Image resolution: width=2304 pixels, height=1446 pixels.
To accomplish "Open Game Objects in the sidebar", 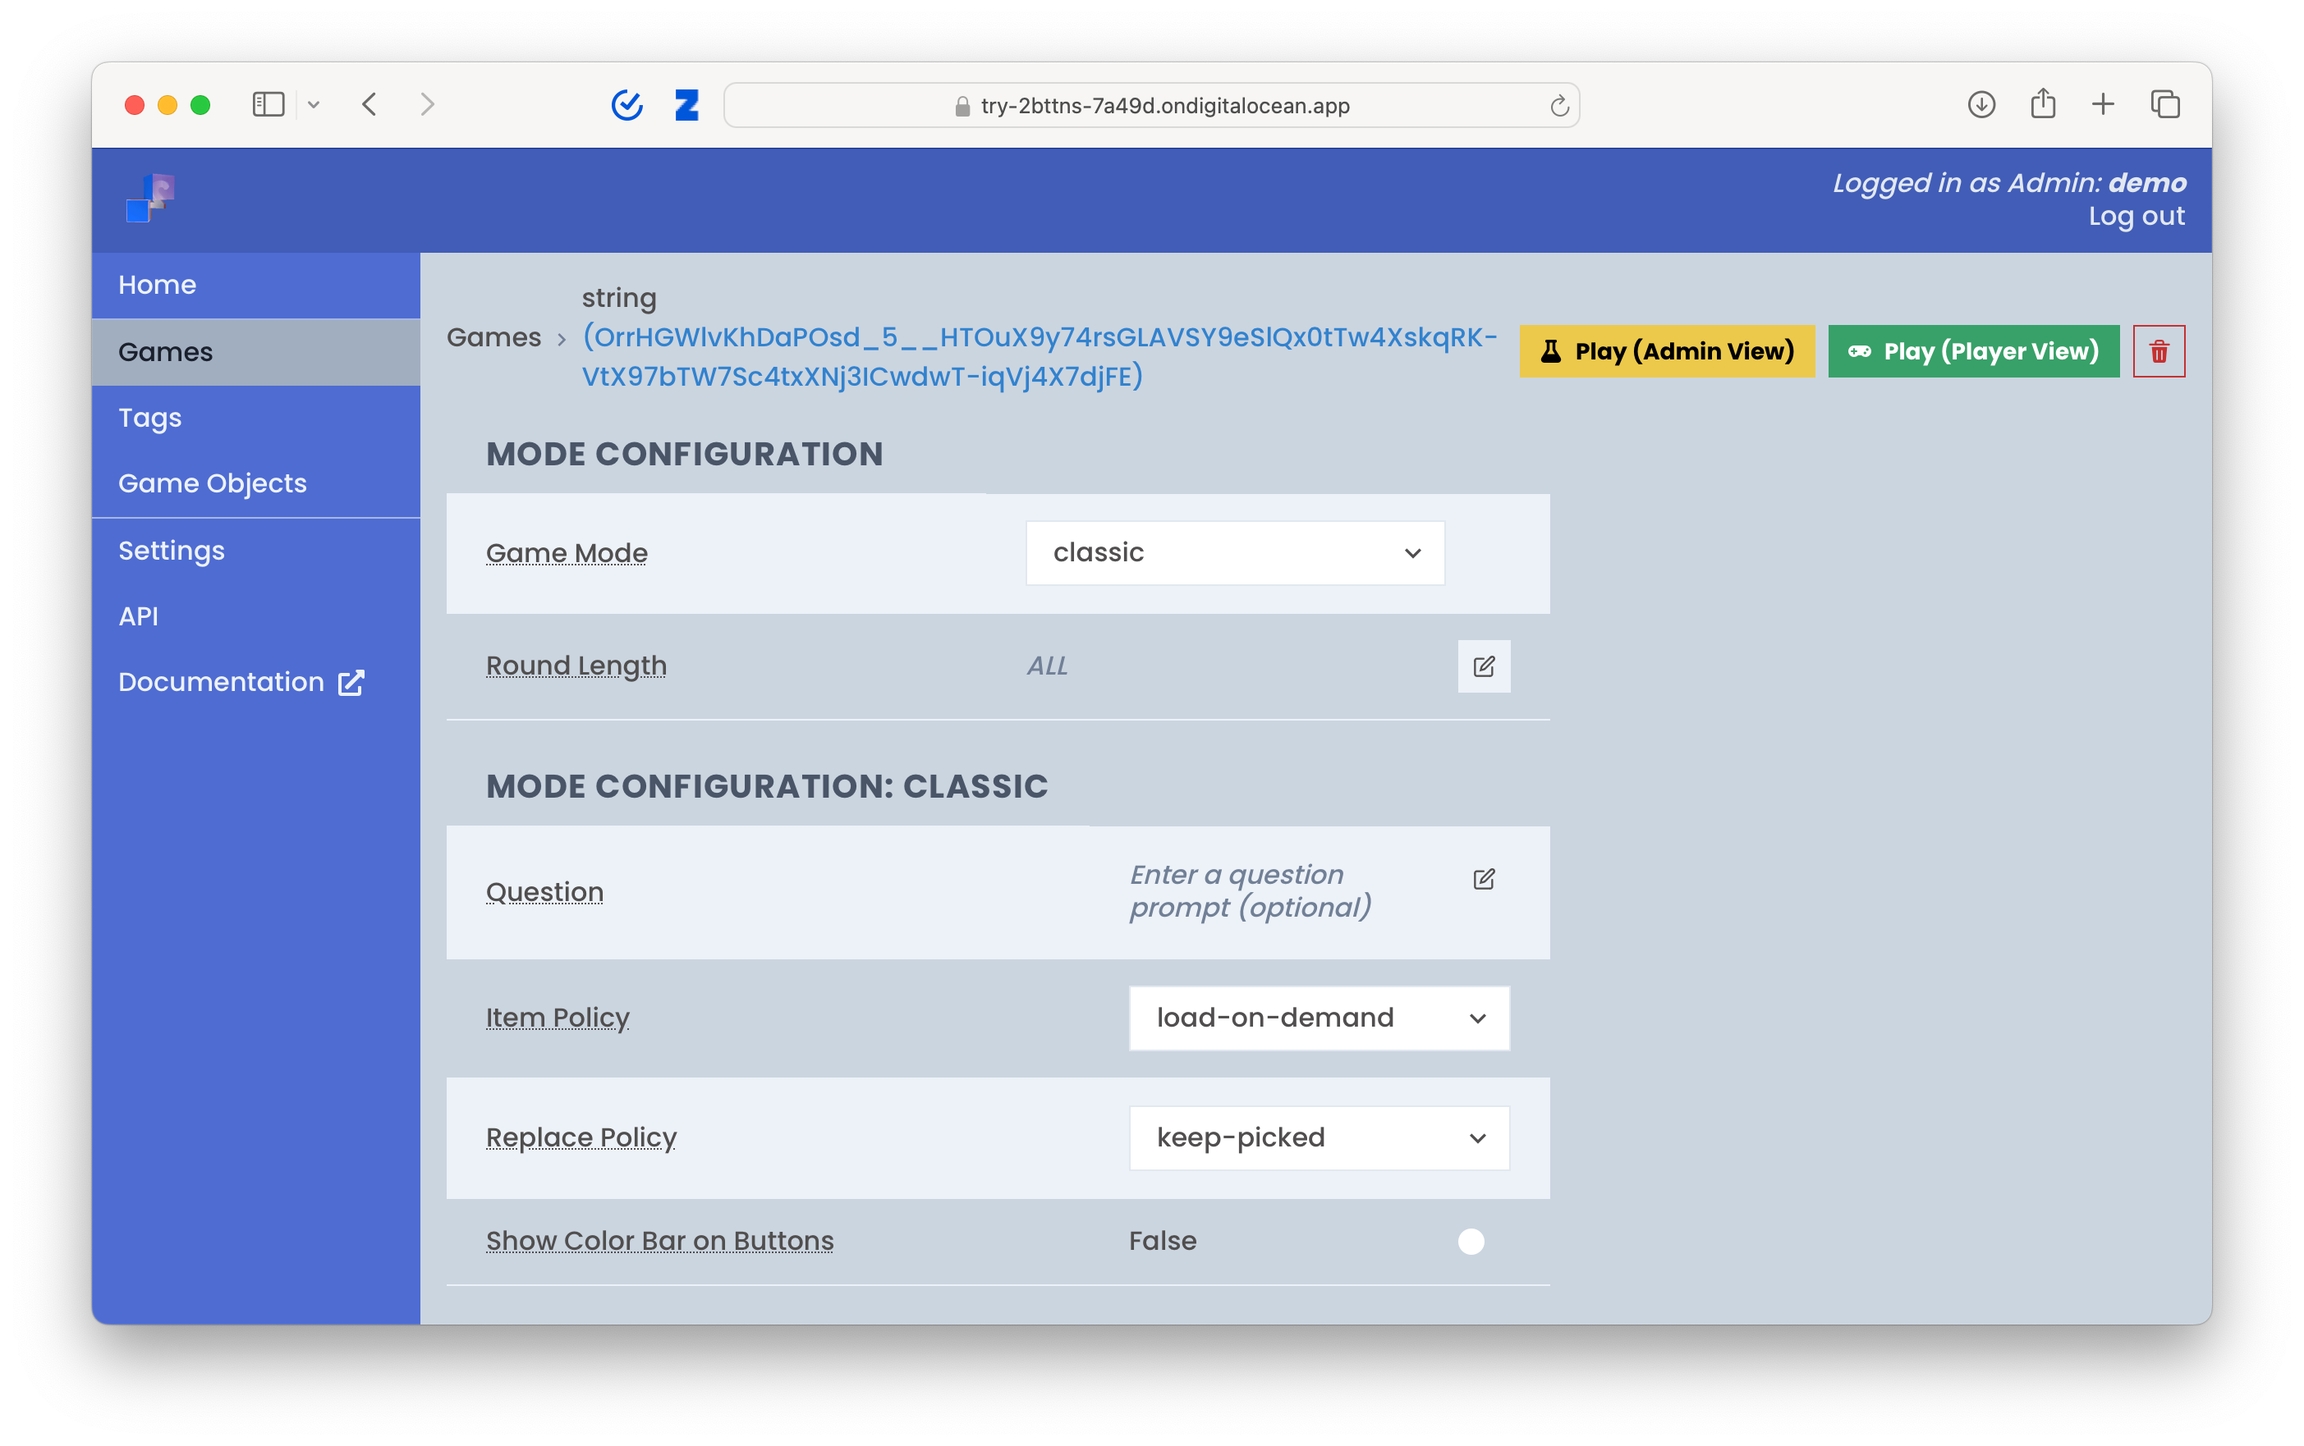I will [x=212, y=484].
